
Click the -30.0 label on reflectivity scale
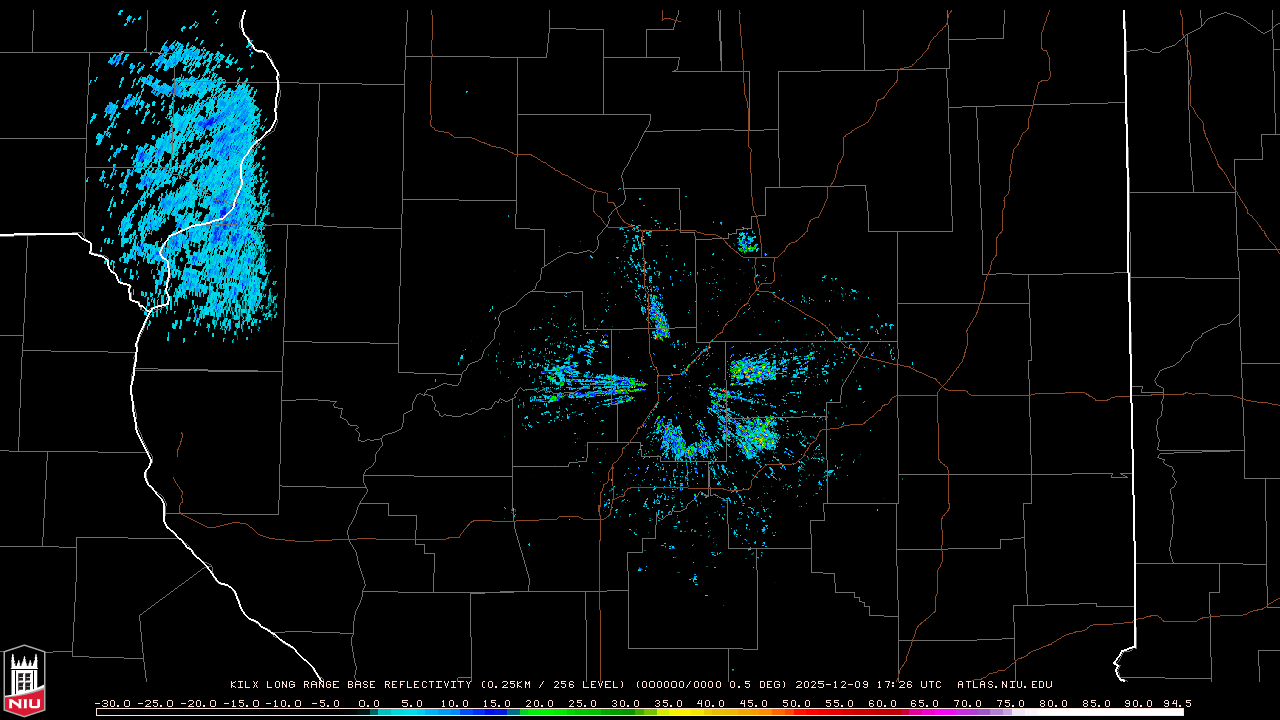tap(111, 703)
